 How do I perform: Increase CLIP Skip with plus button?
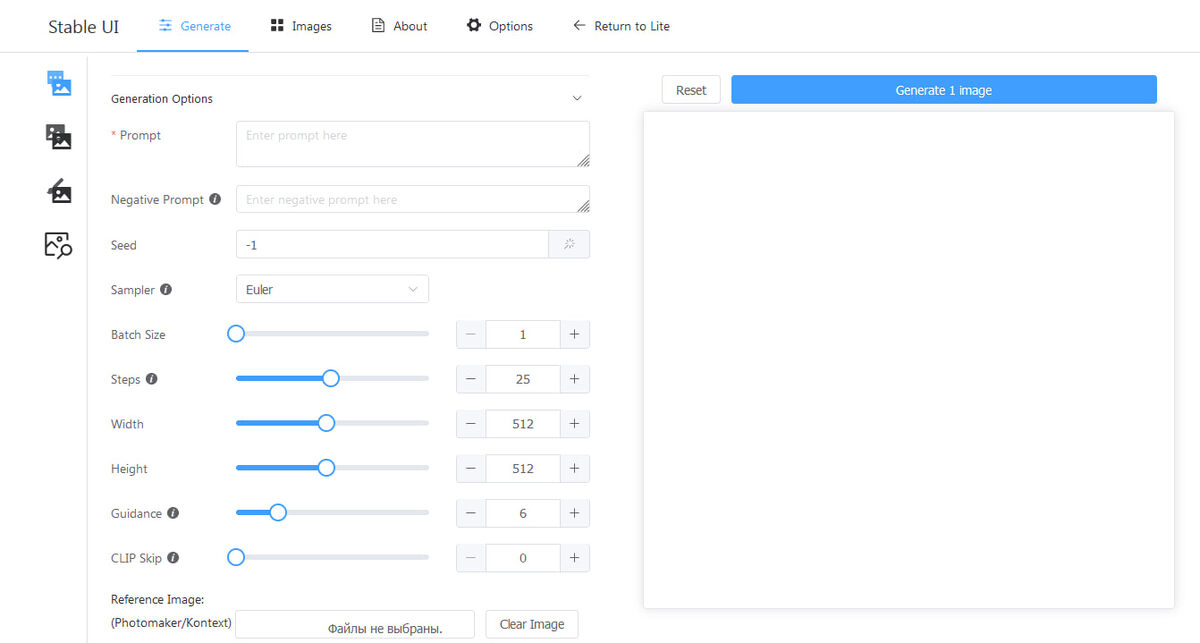(574, 558)
